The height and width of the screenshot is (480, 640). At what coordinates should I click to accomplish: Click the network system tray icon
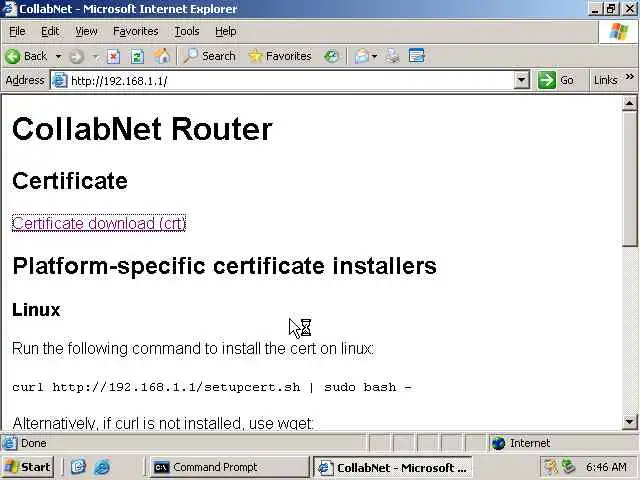pos(567,467)
